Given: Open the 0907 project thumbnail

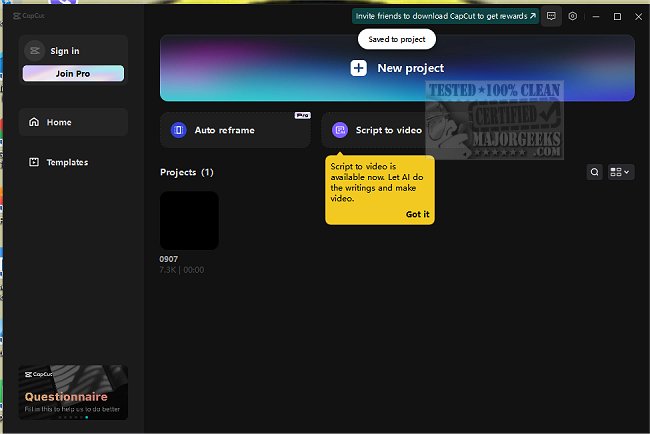Looking at the screenshot, I should click(x=189, y=220).
